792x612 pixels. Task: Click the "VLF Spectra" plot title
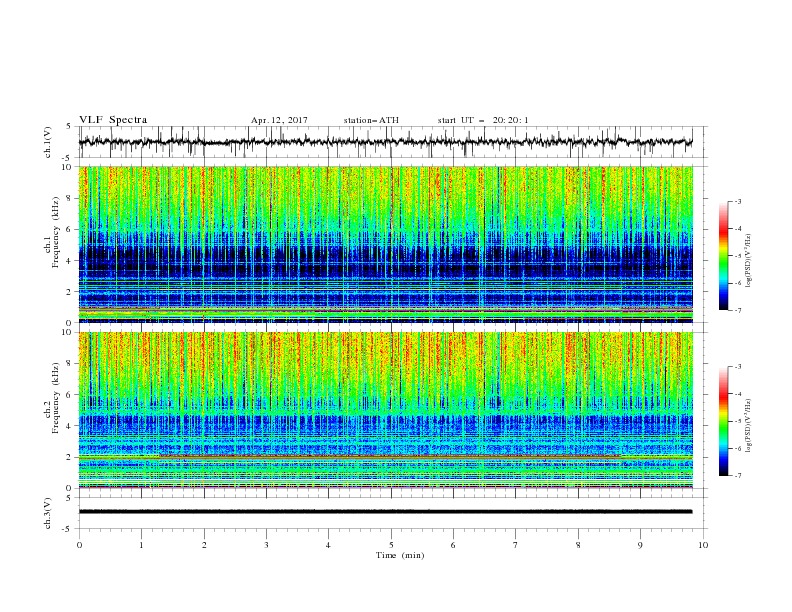coord(113,120)
